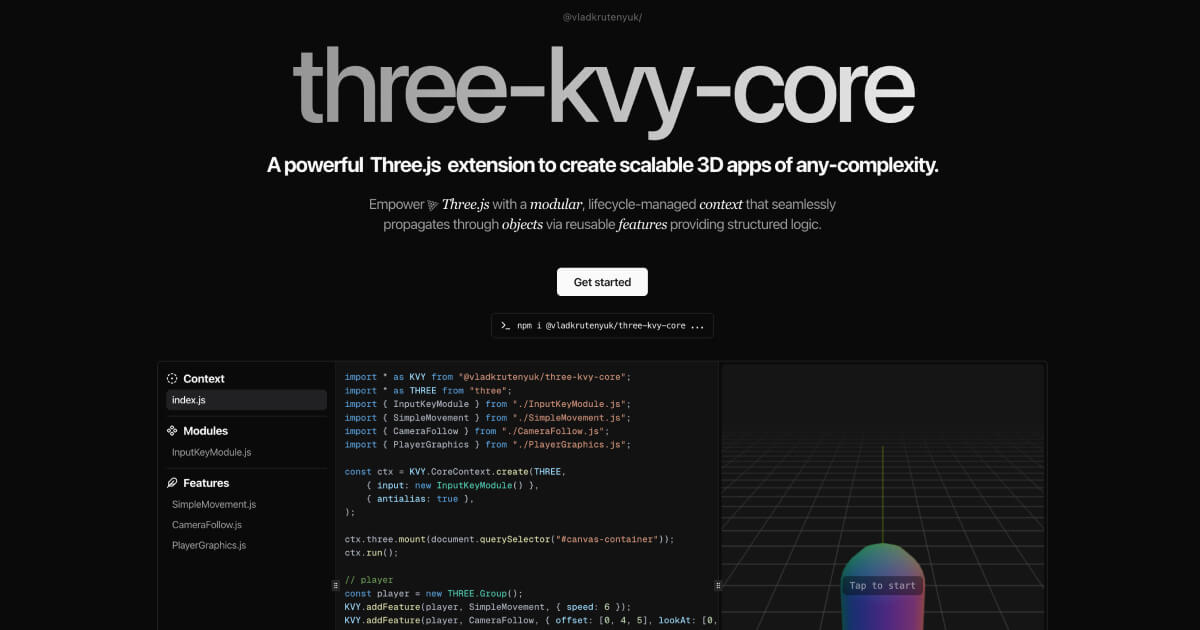1200x630 pixels.
Task: Click the ellipsis icon after the npm command
Action: click(x=697, y=325)
